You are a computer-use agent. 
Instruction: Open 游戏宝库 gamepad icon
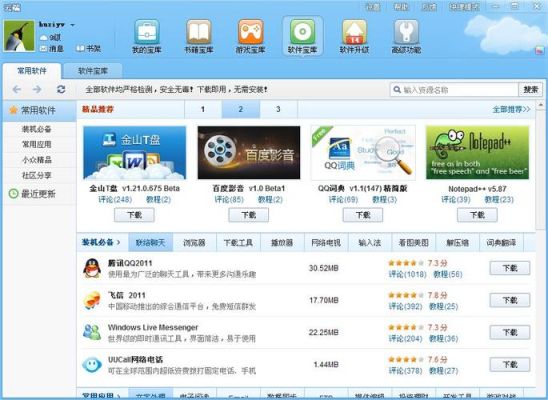[x=251, y=32]
